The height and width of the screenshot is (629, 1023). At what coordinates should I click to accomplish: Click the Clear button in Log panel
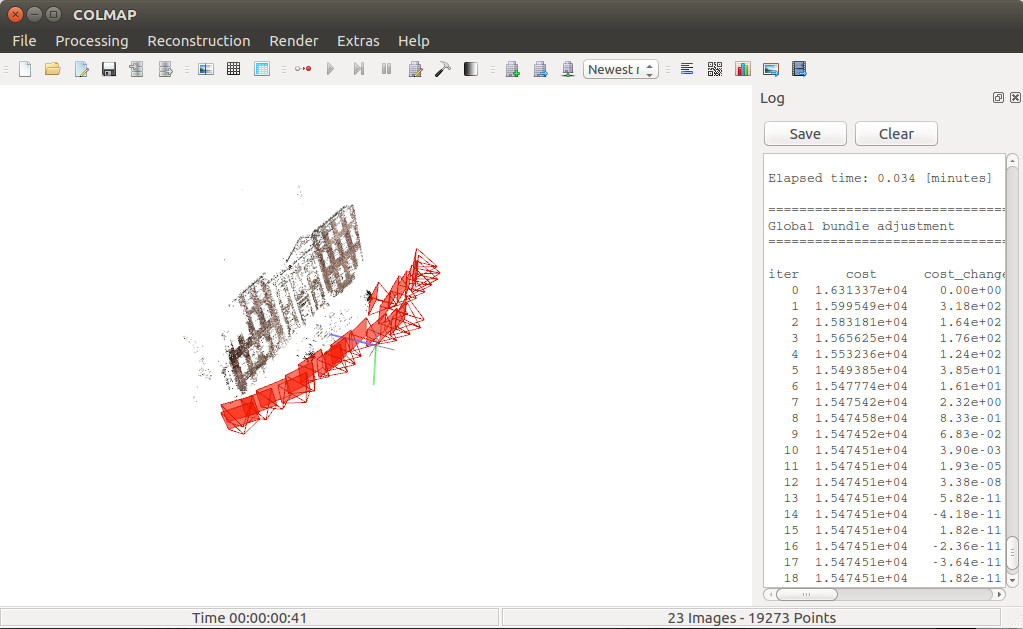pyautogui.click(x=896, y=134)
